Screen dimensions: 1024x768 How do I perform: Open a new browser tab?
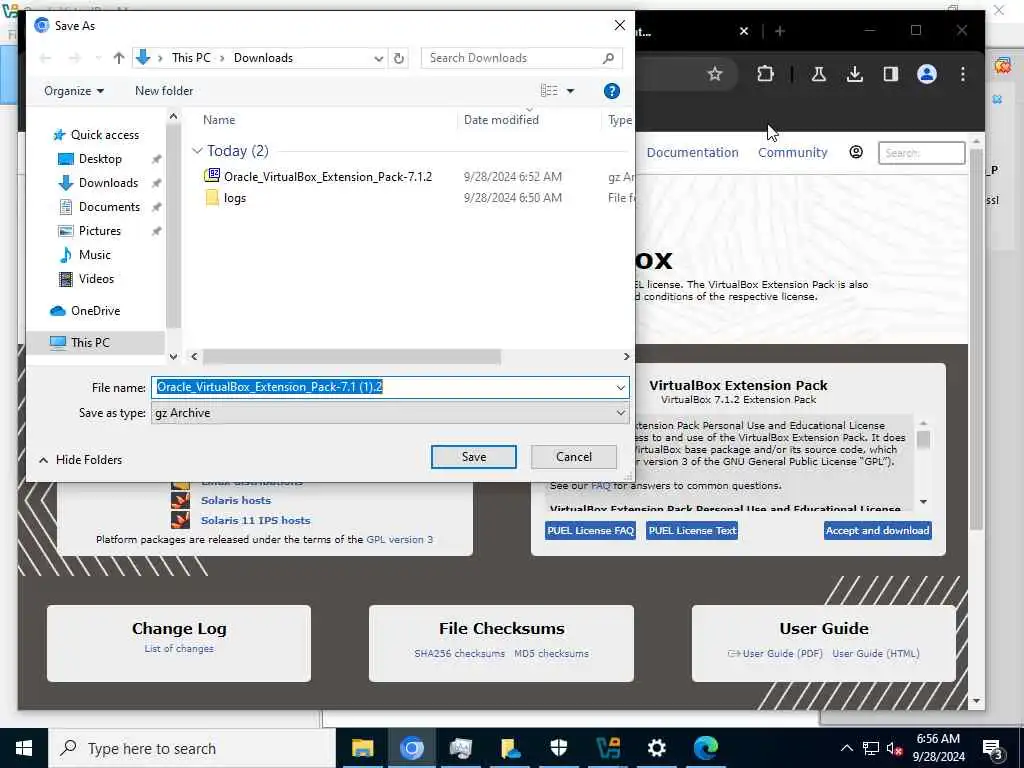point(780,31)
